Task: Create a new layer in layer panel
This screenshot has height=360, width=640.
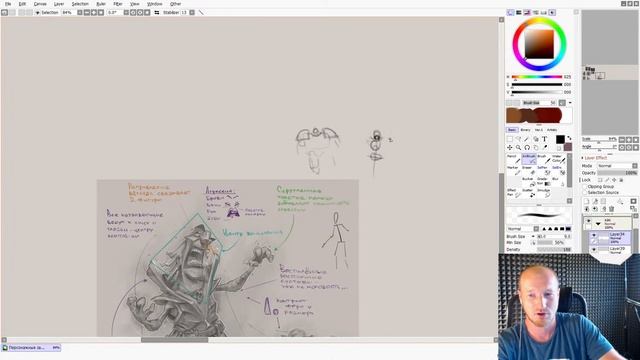Action: [587, 202]
